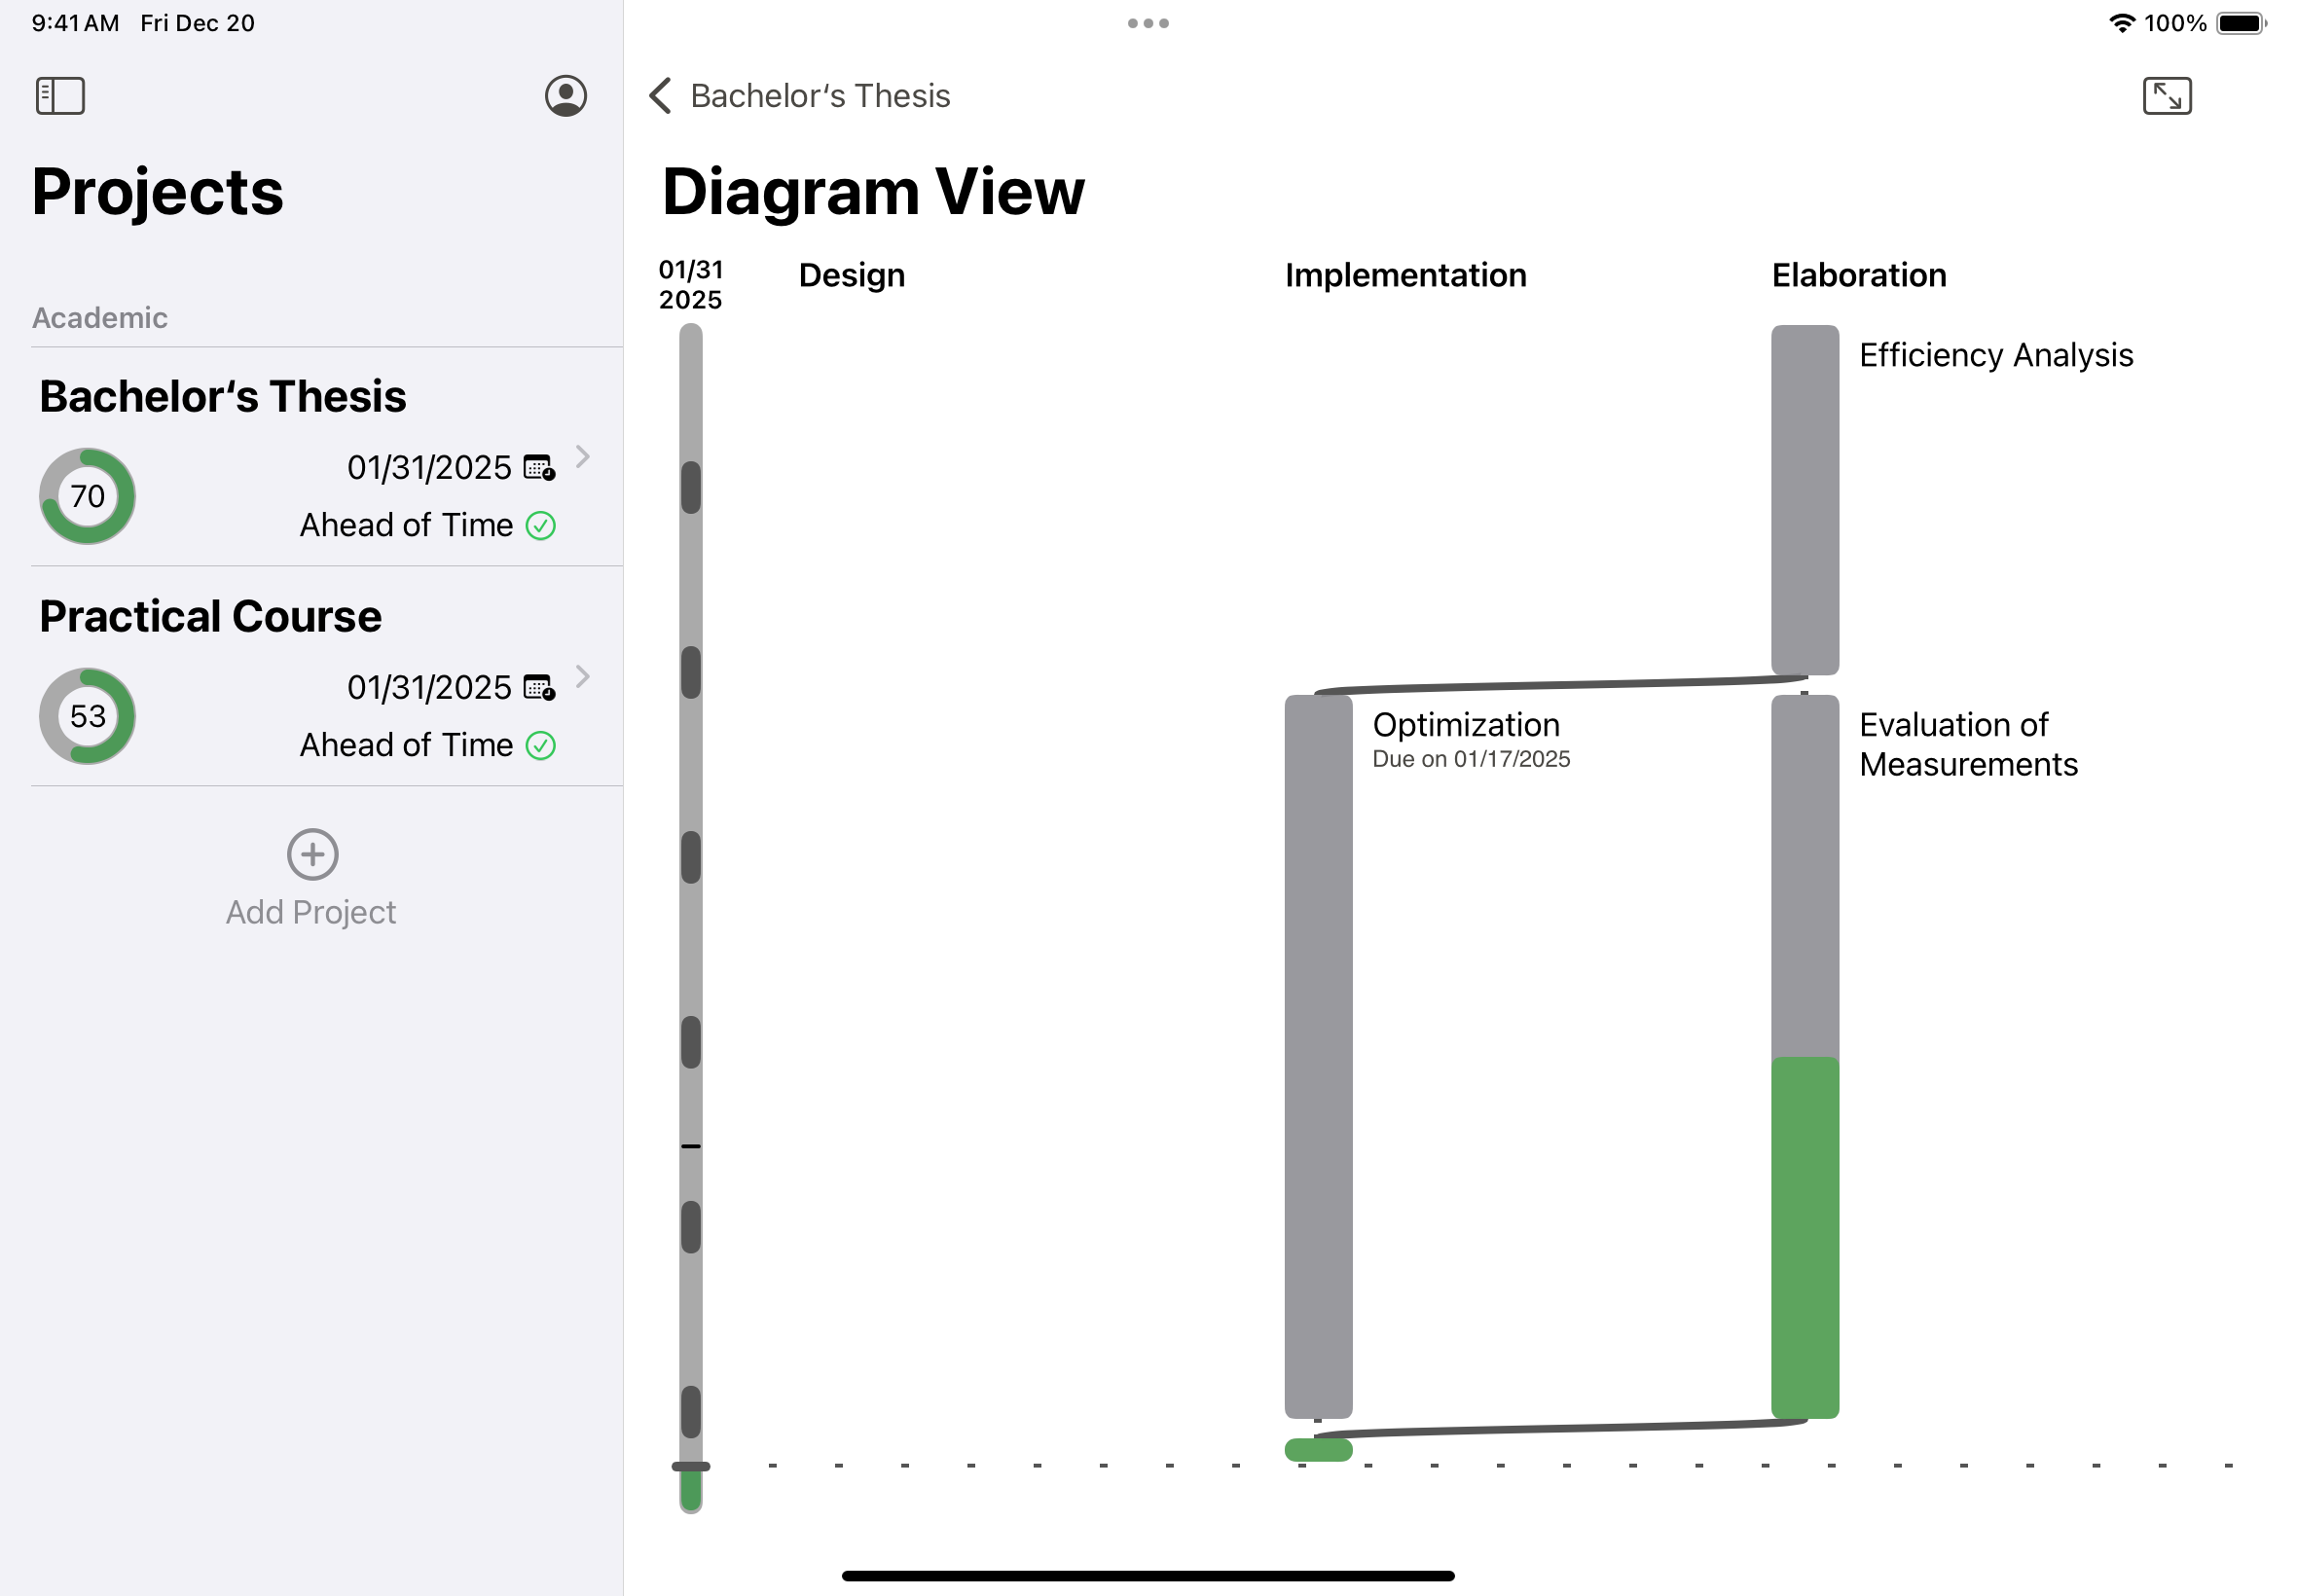The width and height of the screenshot is (2297, 1596).
Task: Tap the three-dots multitasking icon at top
Action: (1148, 23)
